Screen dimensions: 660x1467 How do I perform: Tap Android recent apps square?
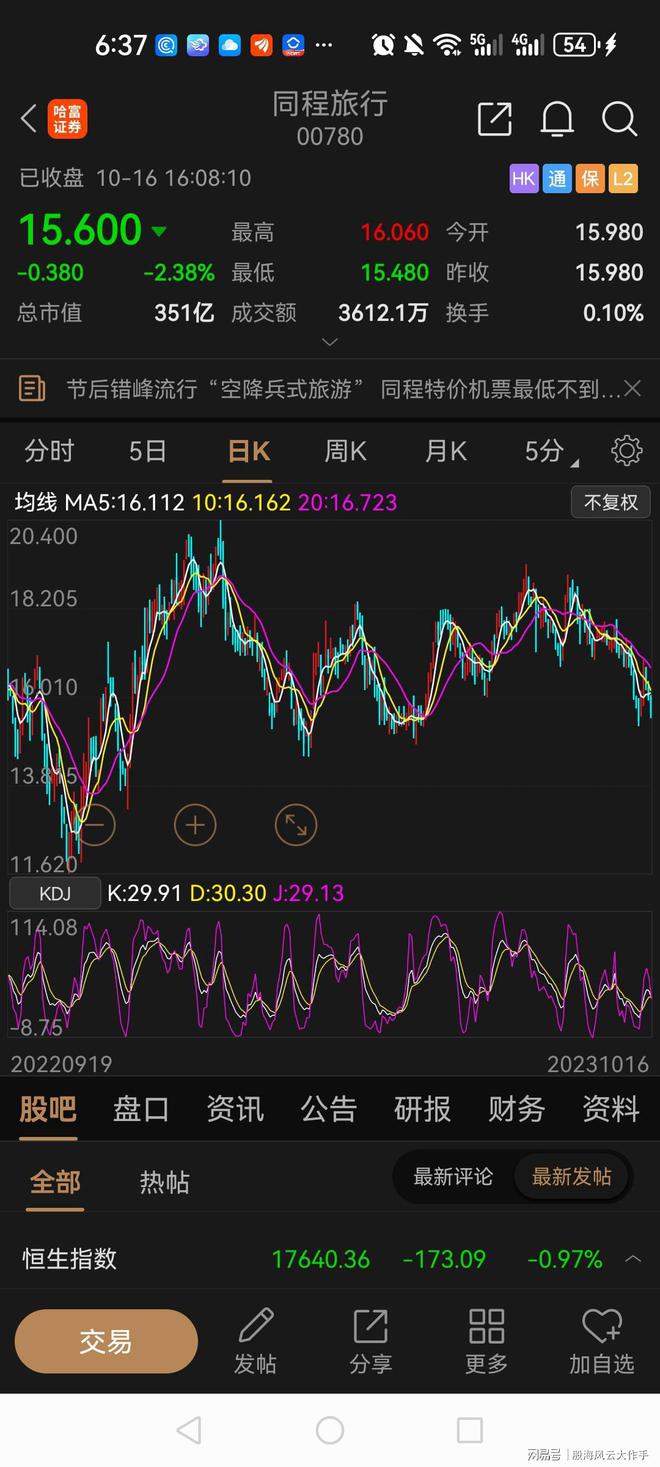(470, 1430)
